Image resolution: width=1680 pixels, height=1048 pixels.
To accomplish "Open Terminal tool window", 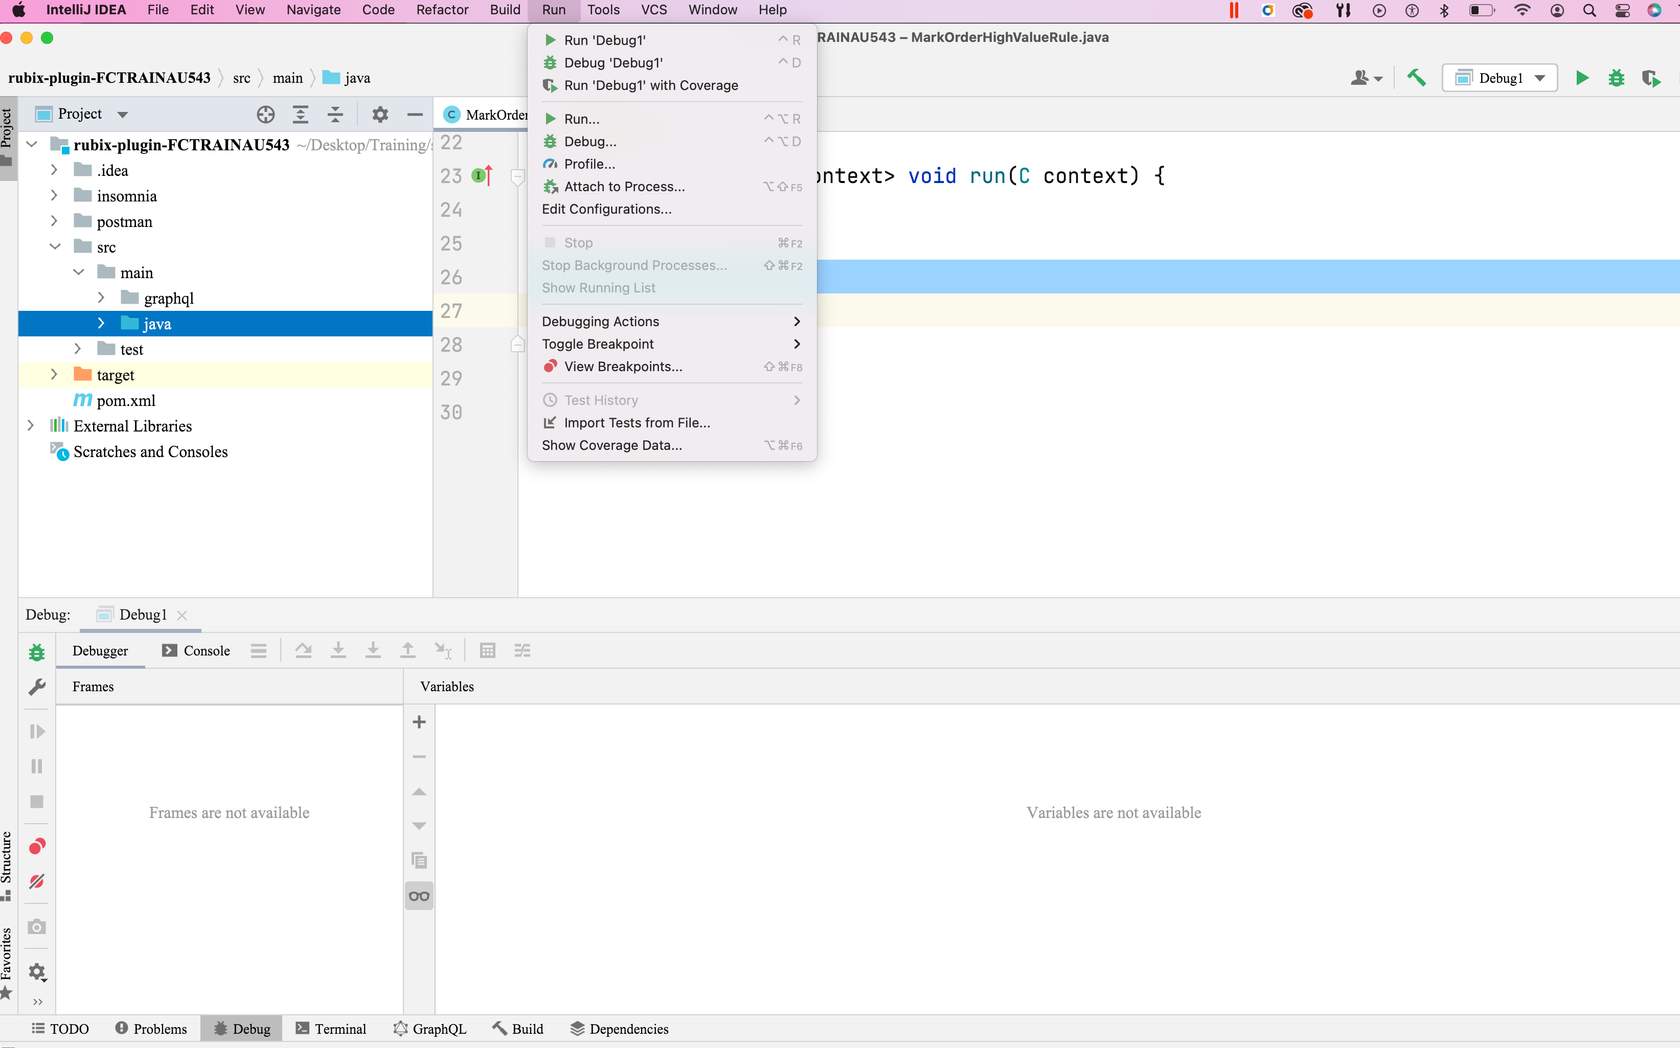I will (331, 1029).
